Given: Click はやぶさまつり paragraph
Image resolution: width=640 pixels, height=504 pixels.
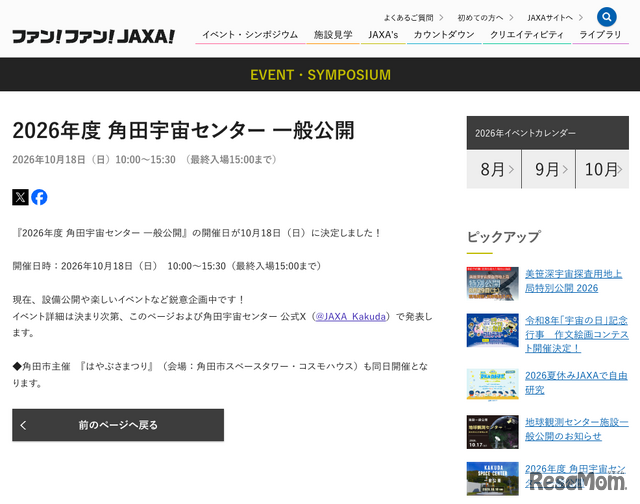Looking at the screenshot, I should coord(220,375).
